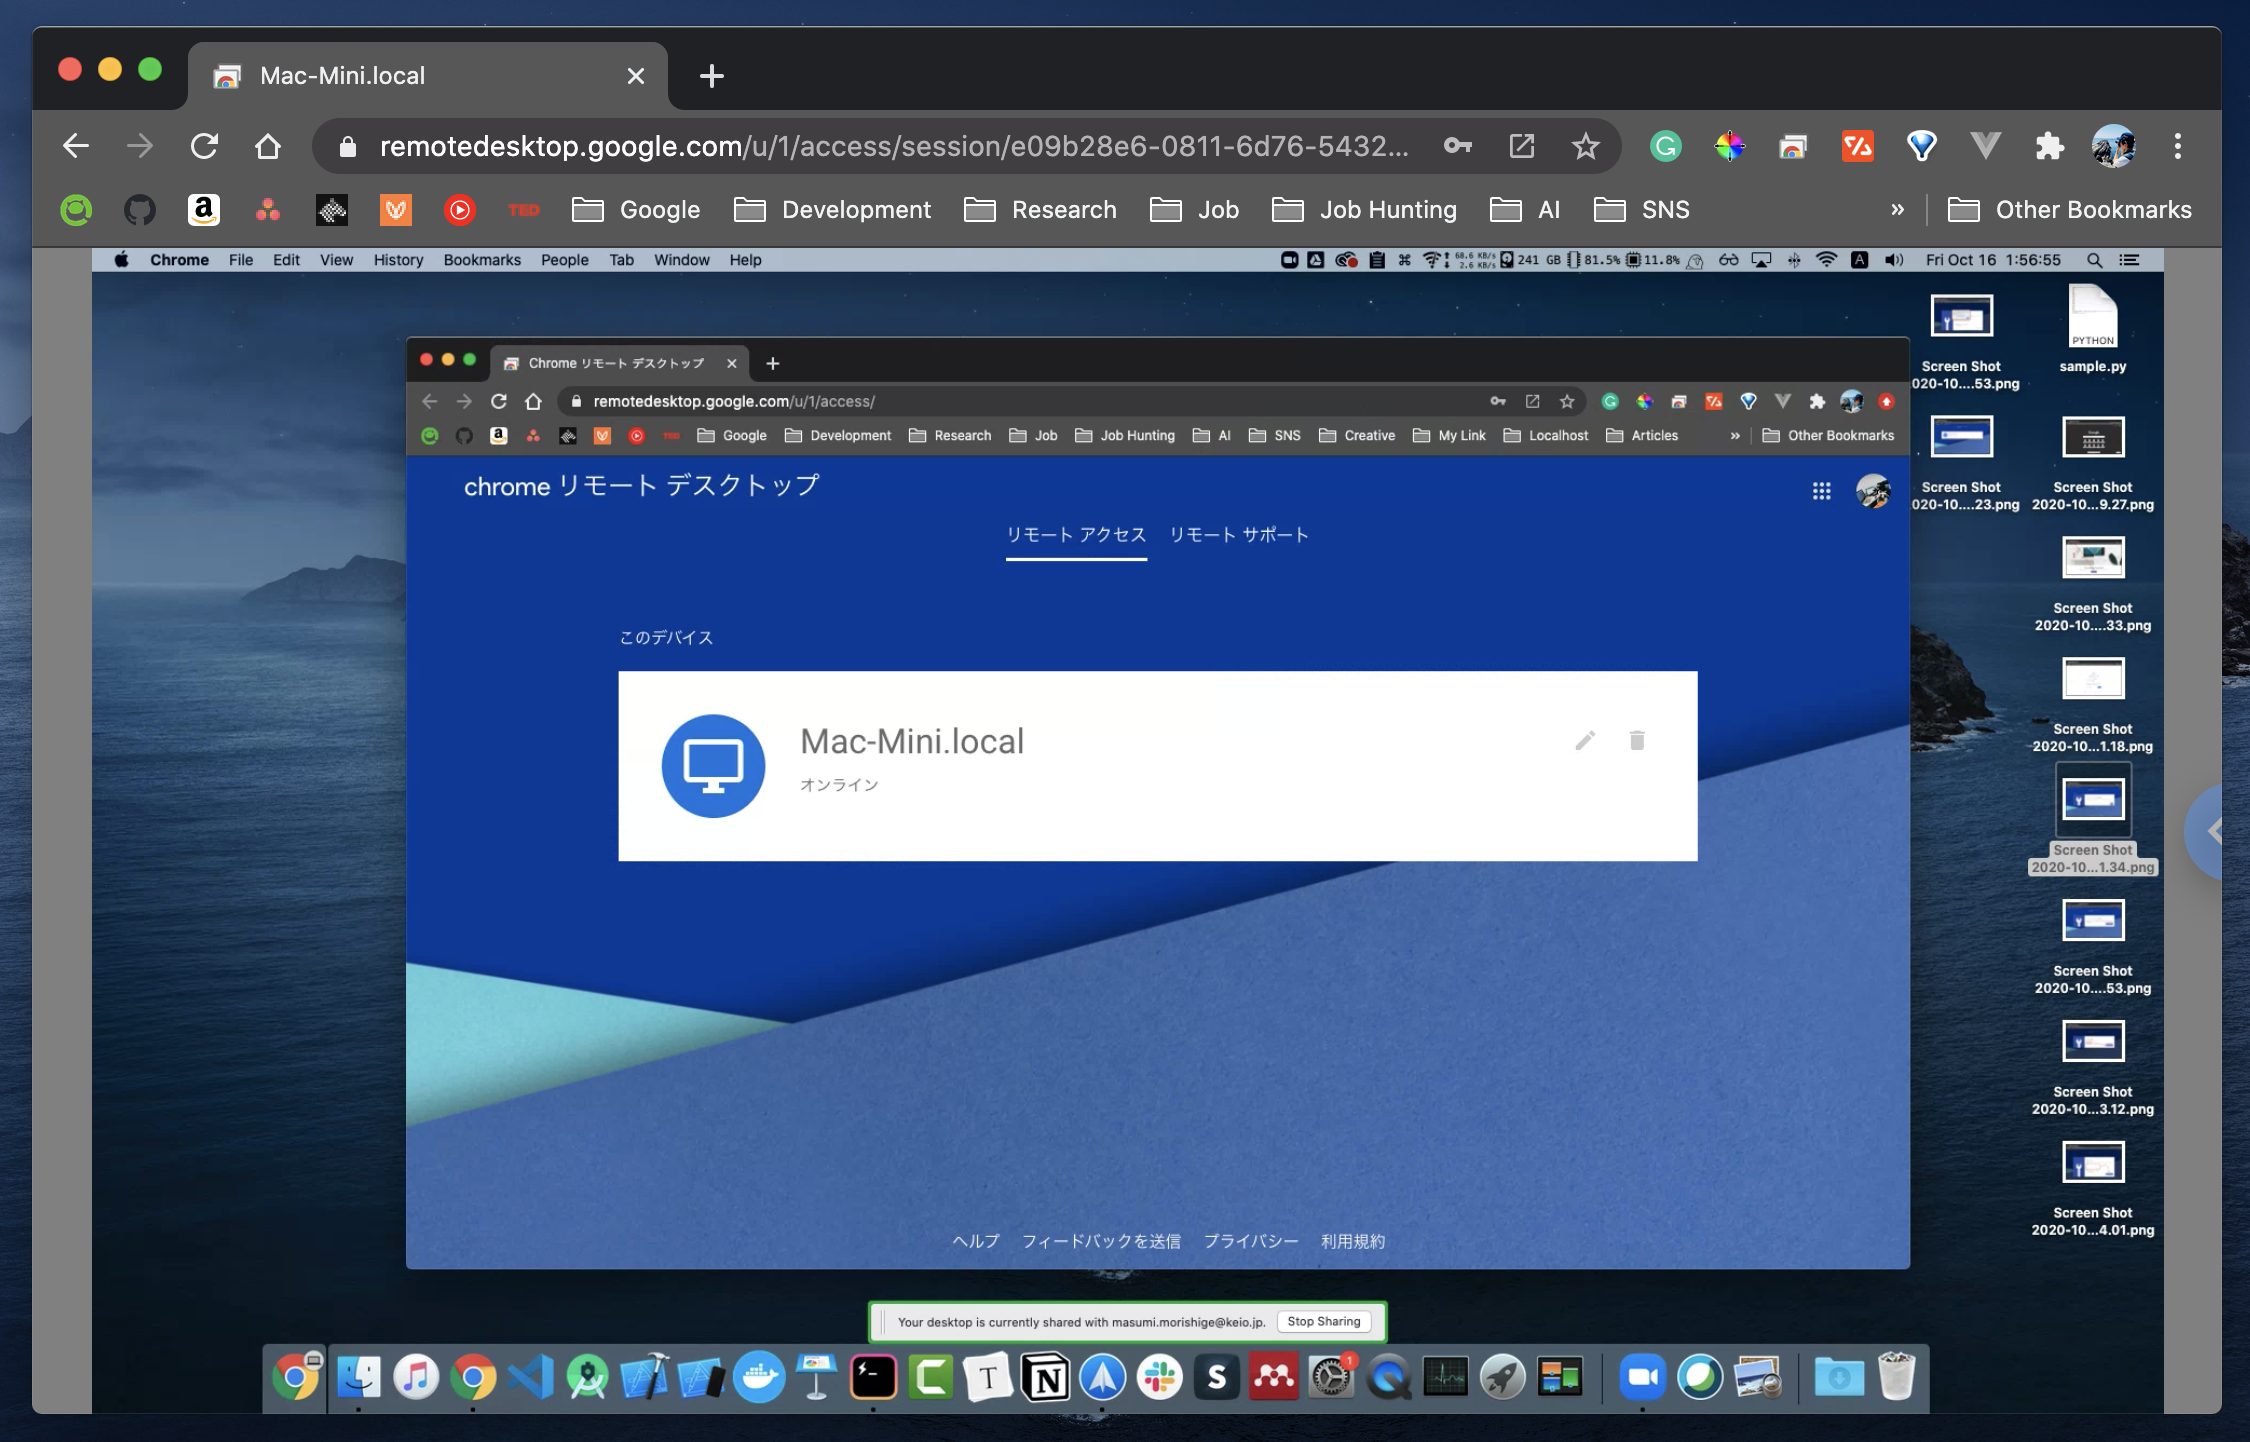This screenshot has width=2250, height=1442.
Task: Click the open-in-app icon in outer address bar
Action: point(1521,147)
